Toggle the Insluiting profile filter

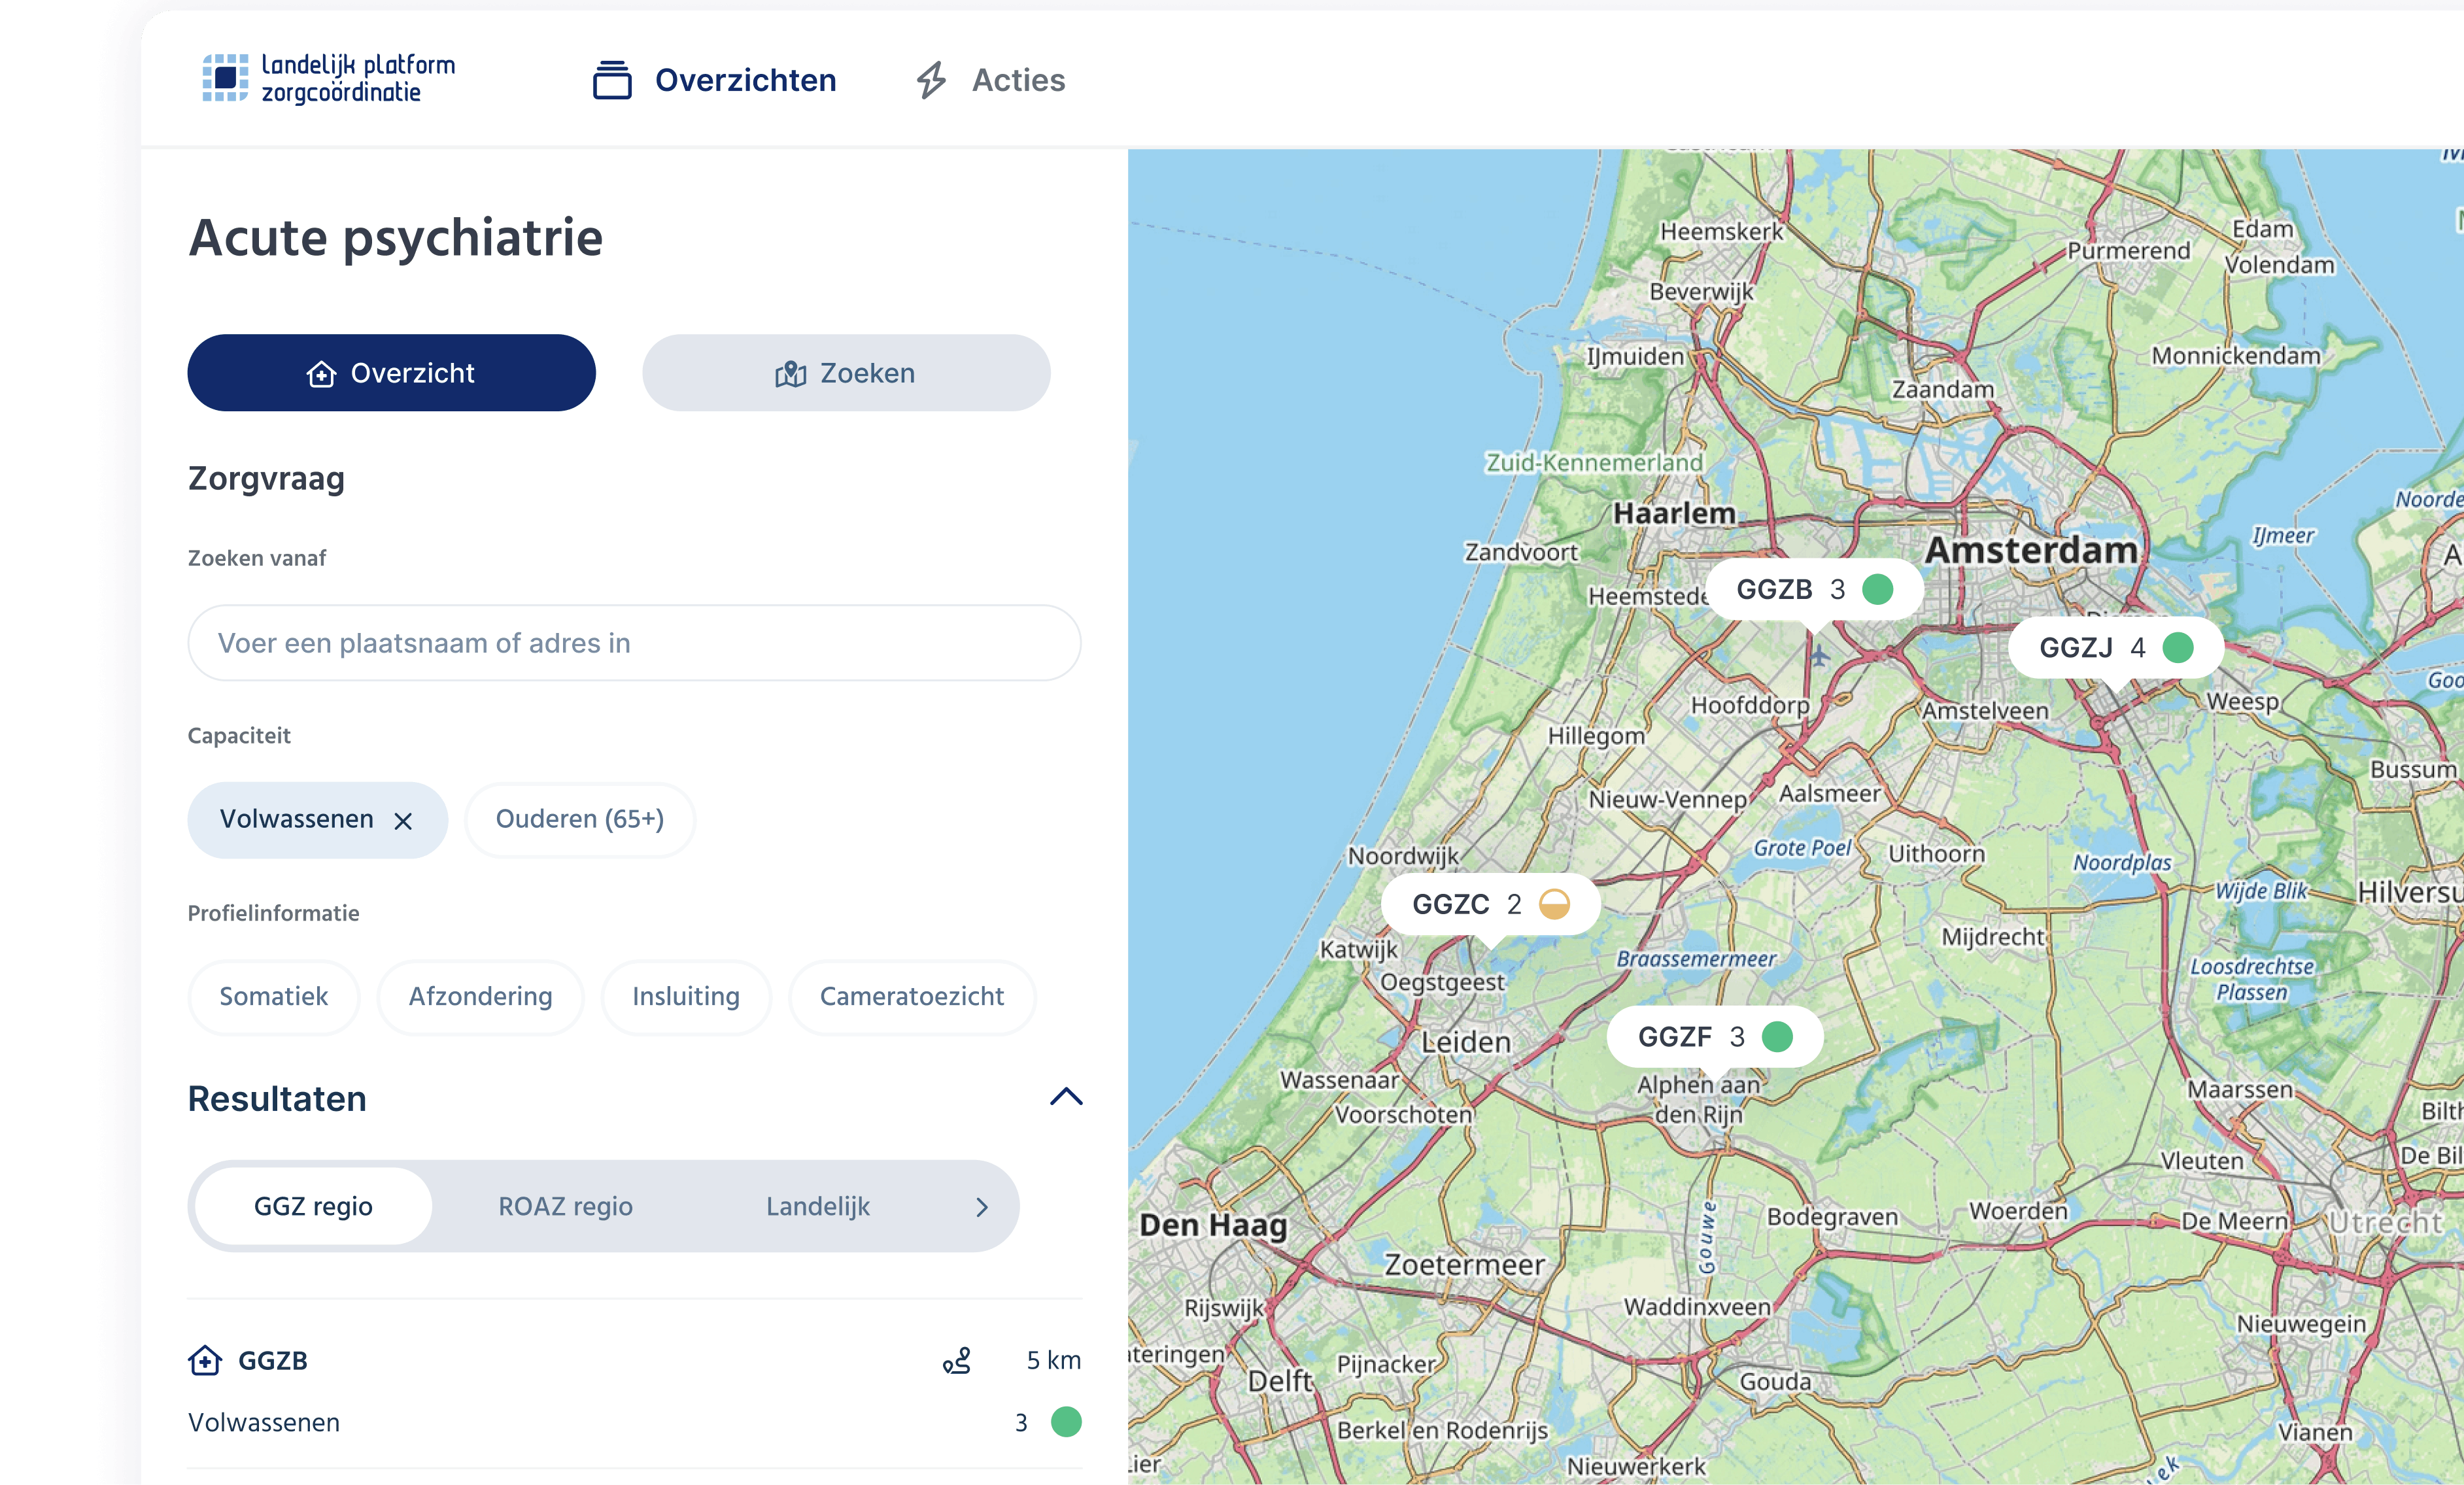pos(686,997)
